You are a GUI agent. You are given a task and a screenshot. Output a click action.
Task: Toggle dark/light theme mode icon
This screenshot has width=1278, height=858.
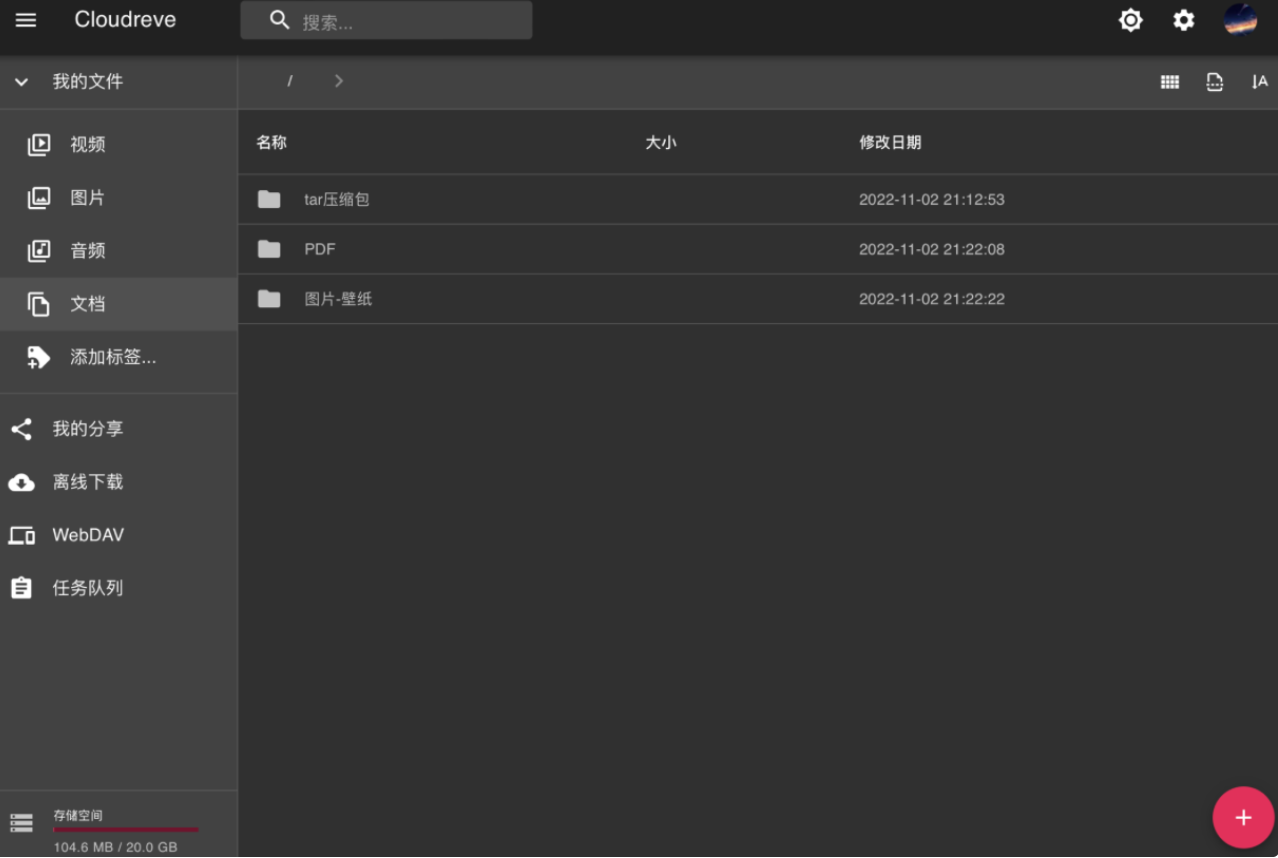pyautogui.click(x=1130, y=20)
